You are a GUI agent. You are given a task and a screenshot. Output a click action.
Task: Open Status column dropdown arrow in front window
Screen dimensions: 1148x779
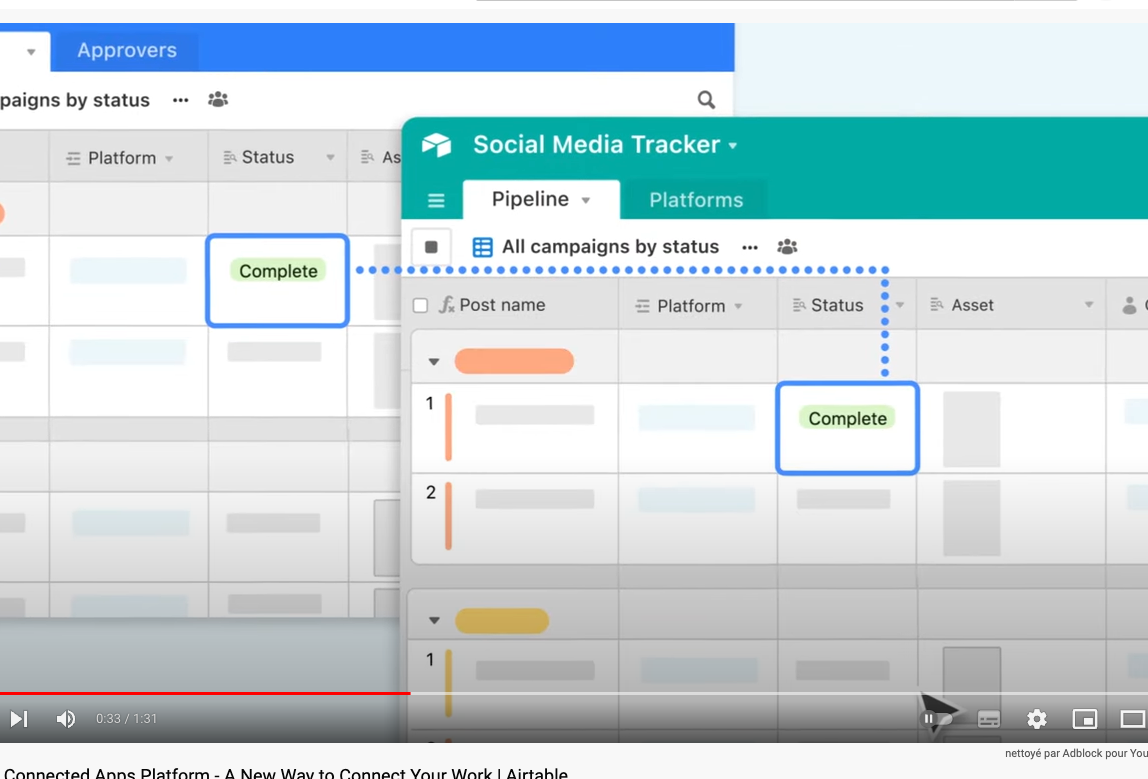pos(901,305)
